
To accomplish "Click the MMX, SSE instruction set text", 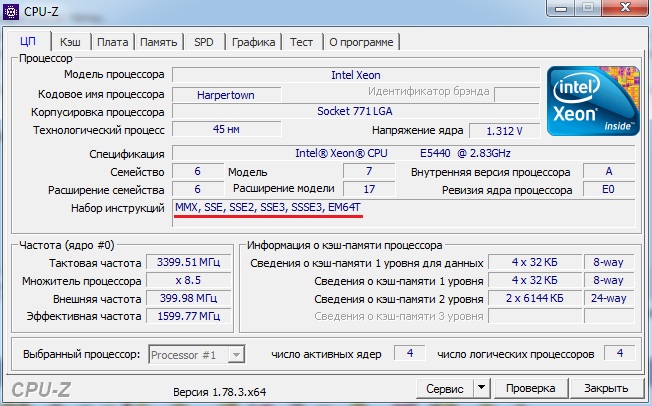I will click(268, 207).
